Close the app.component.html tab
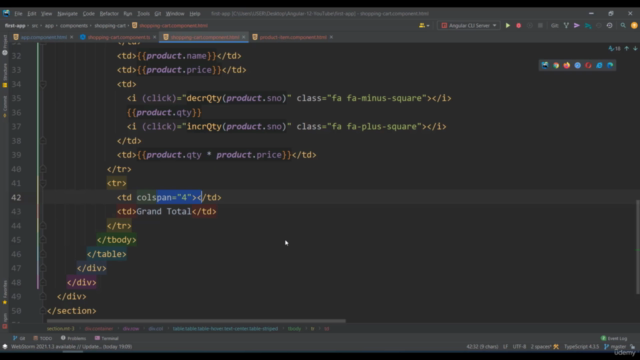 71,37
